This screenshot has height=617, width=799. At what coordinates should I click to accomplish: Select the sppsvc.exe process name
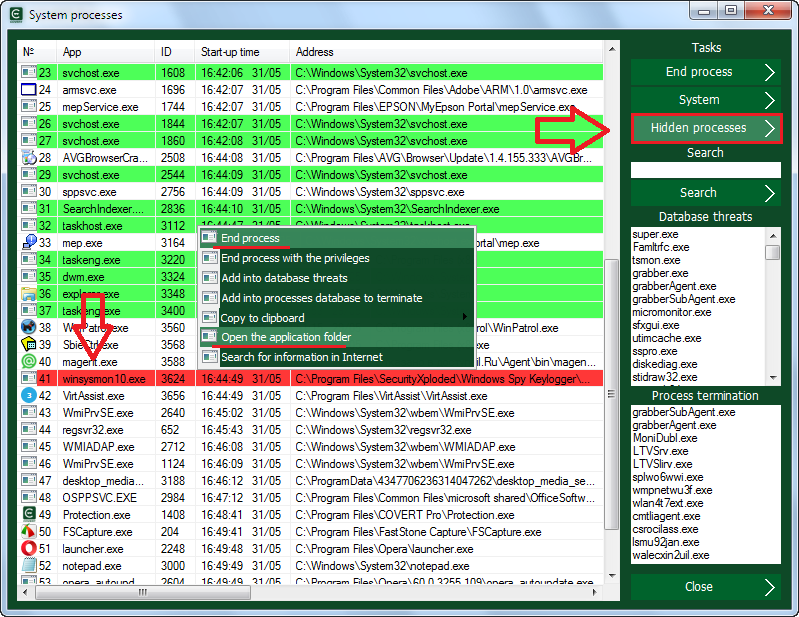coord(89,192)
